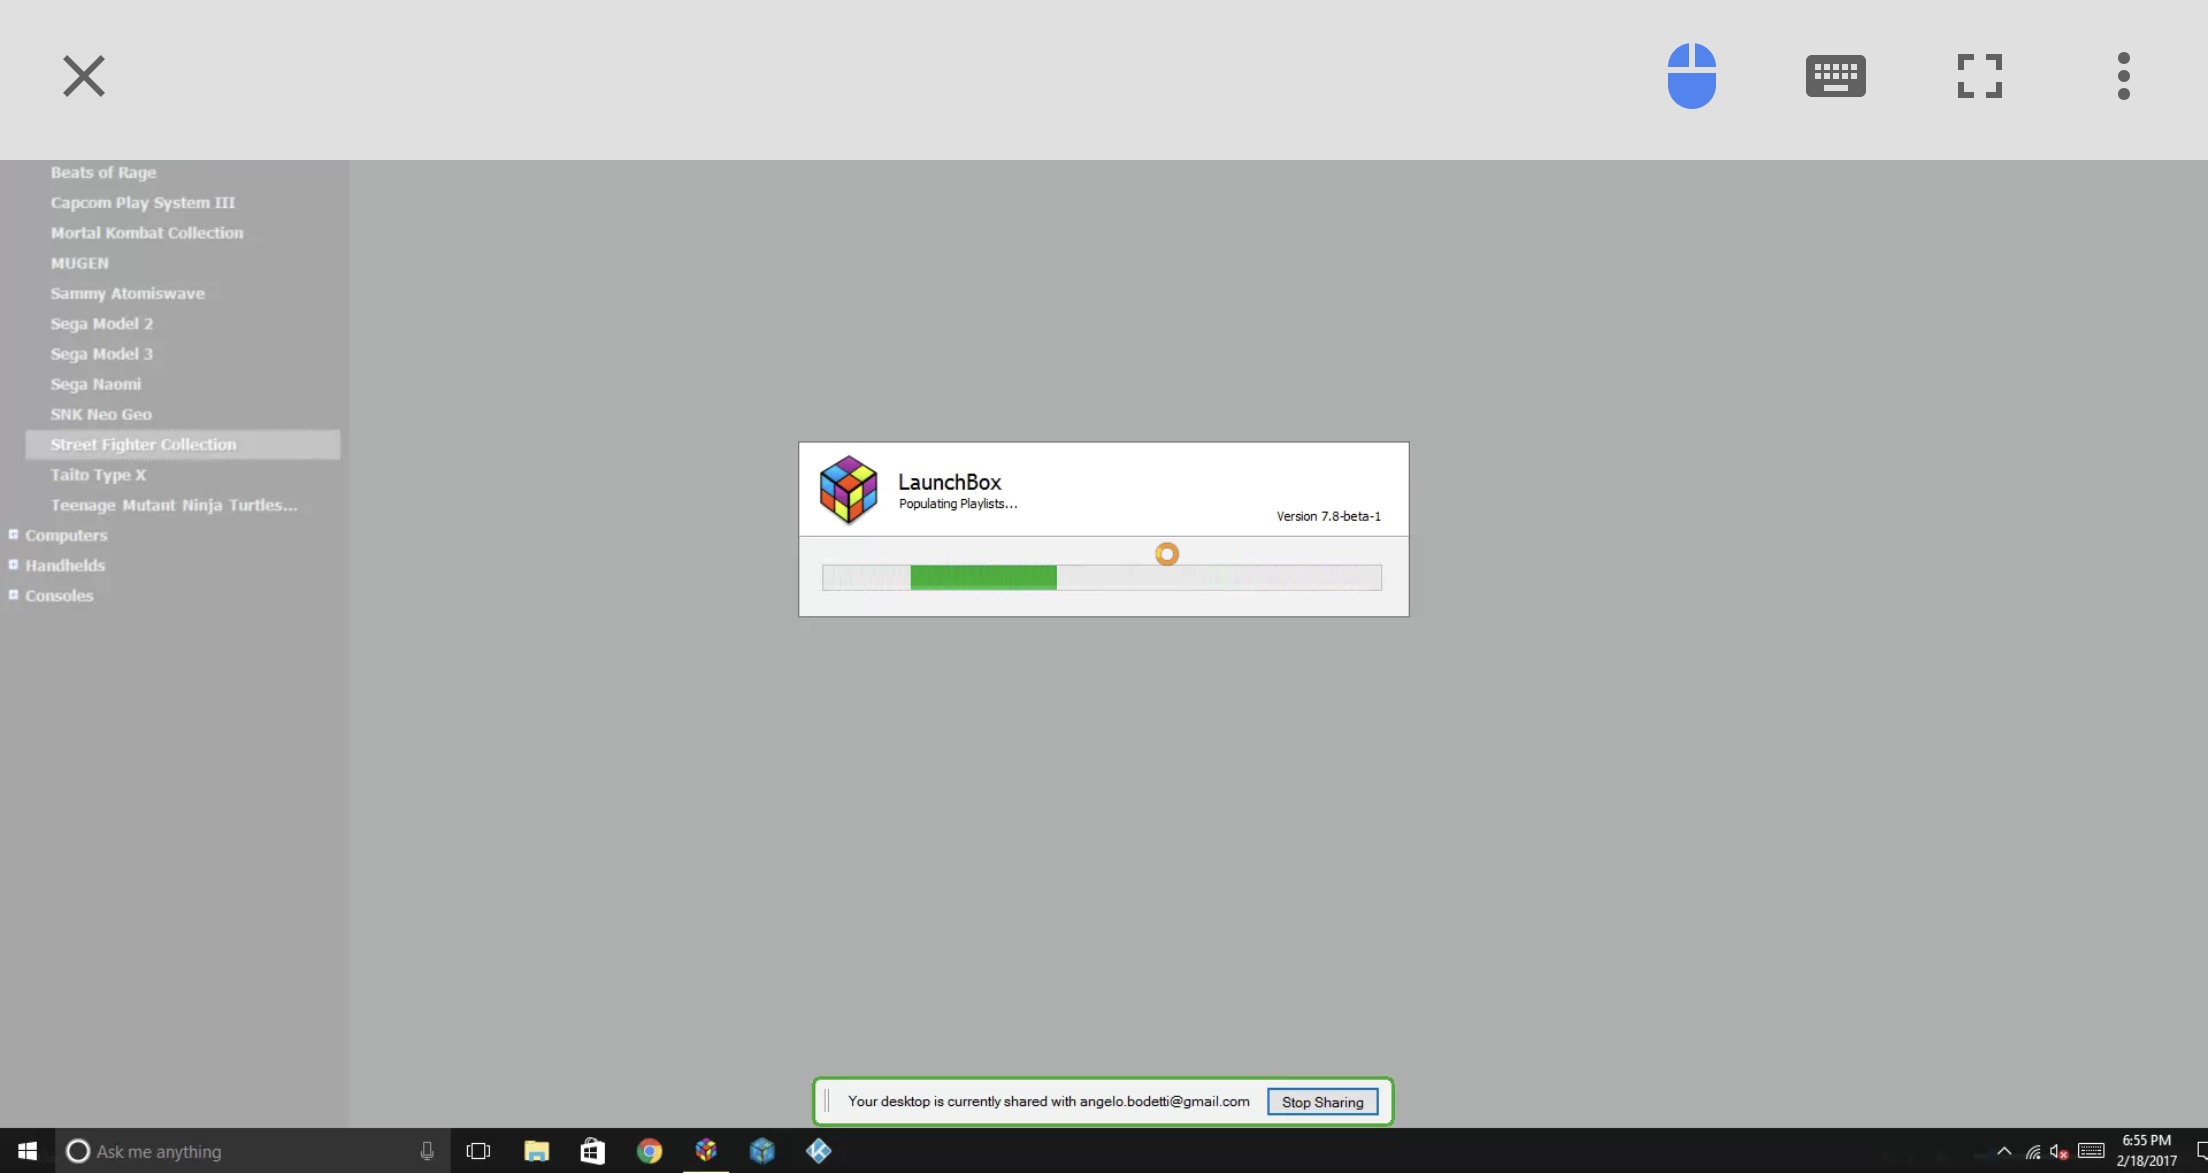Screen dimensions: 2208x1173
Task: Click the LaunchBox loading progress bar
Action: pos(1102,577)
